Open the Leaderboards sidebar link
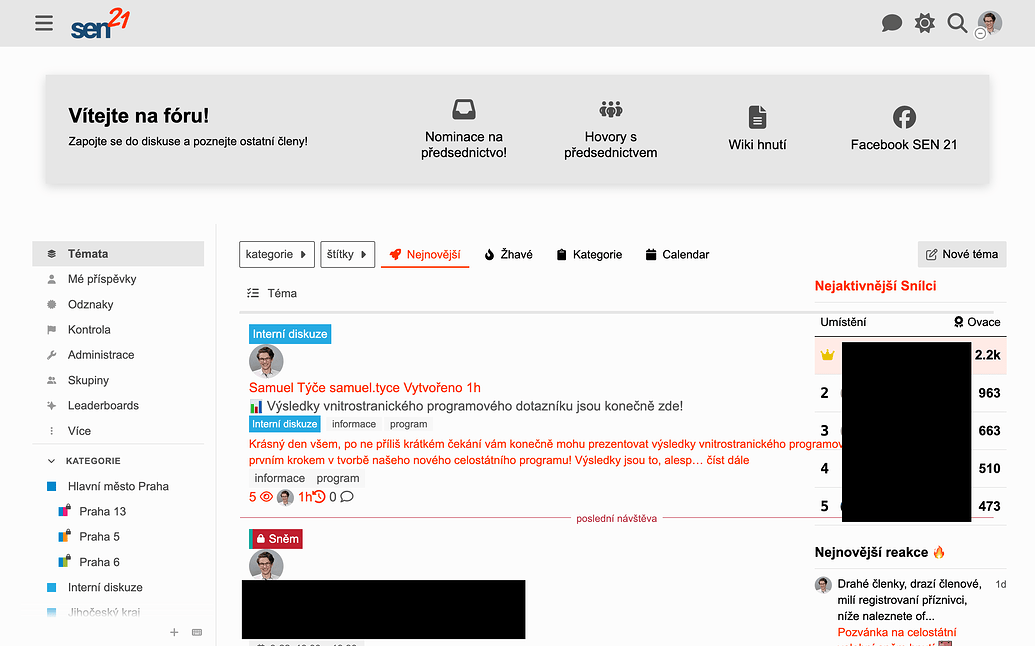The image size is (1035, 646). tap(103, 405)
